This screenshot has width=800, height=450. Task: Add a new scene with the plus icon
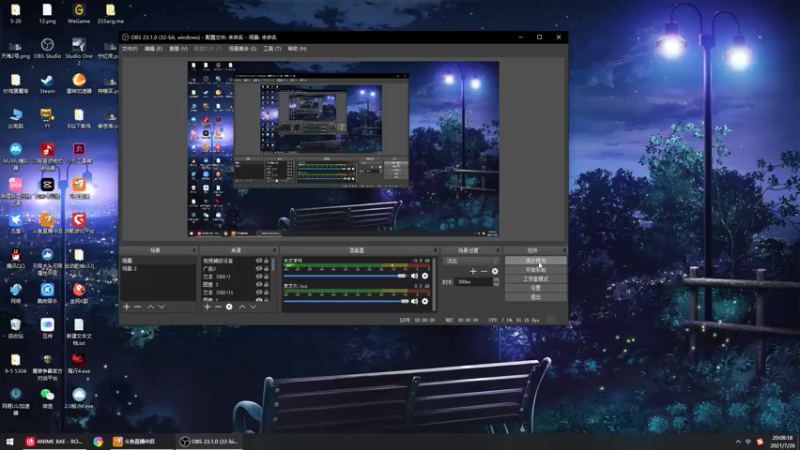tap(127, 307)
